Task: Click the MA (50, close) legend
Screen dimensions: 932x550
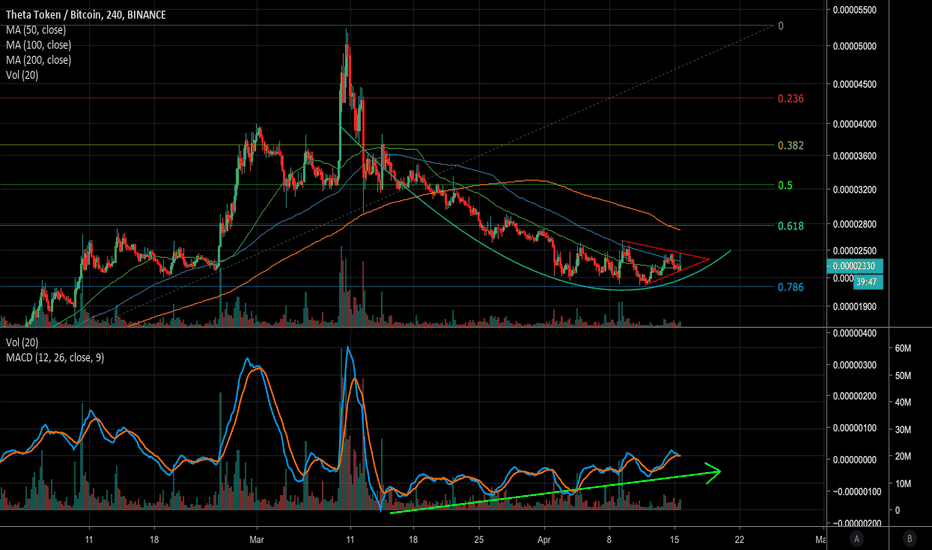Action: [36, 30]
